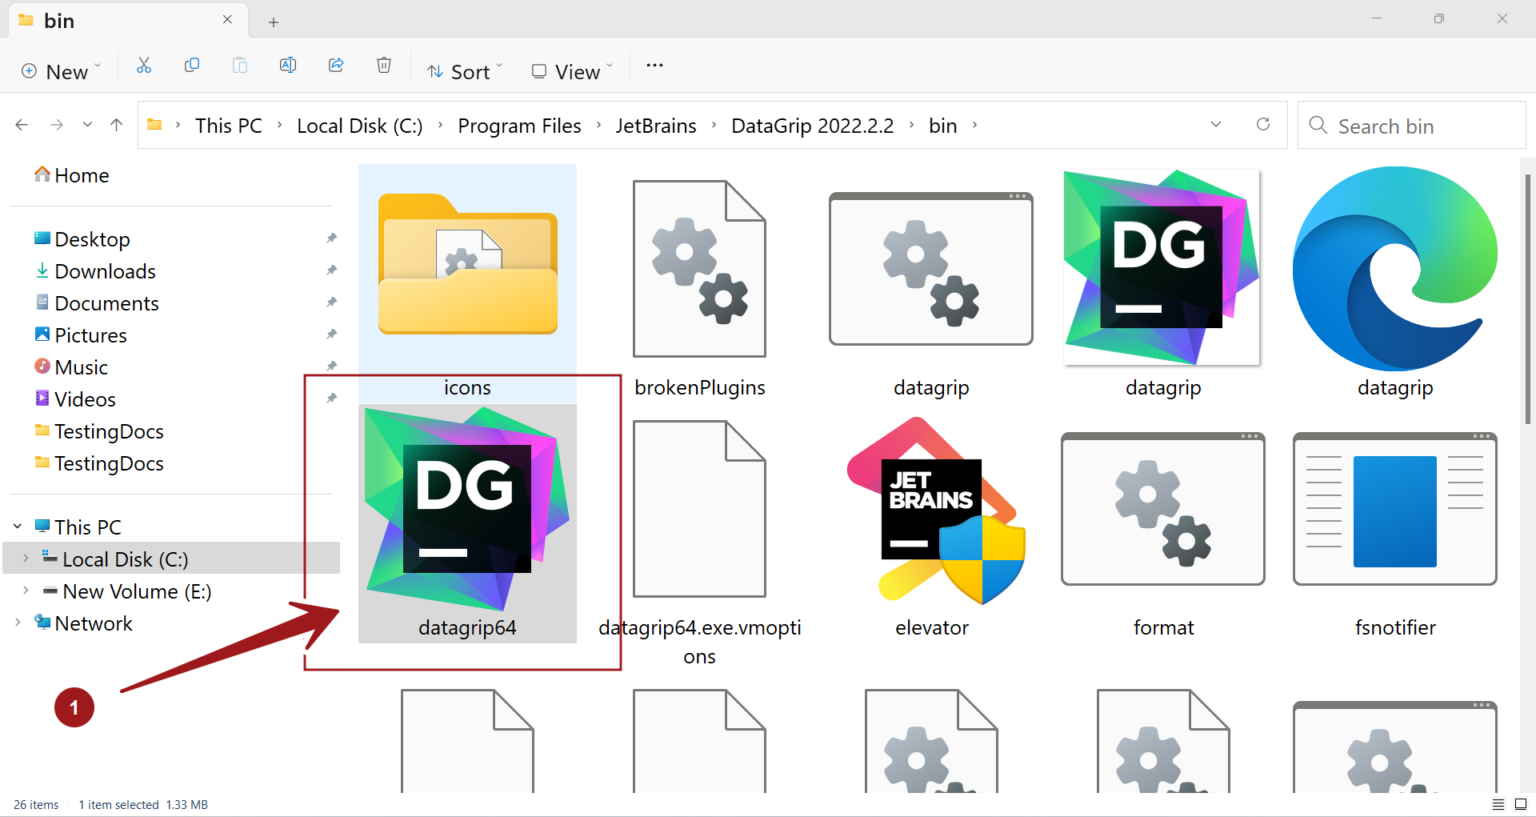
Task: Refresh the folder with the refresh icon
Action: point(1263,125)
